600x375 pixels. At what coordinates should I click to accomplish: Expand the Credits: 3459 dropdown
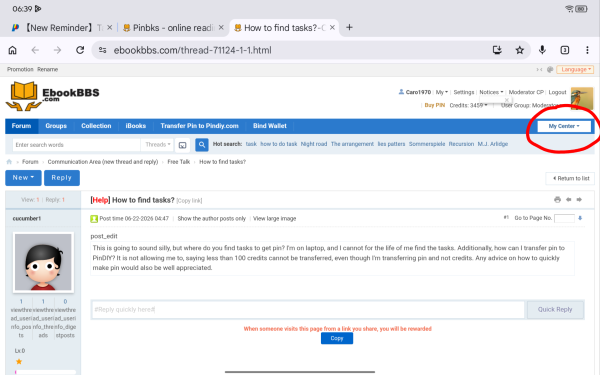(468, 105)
